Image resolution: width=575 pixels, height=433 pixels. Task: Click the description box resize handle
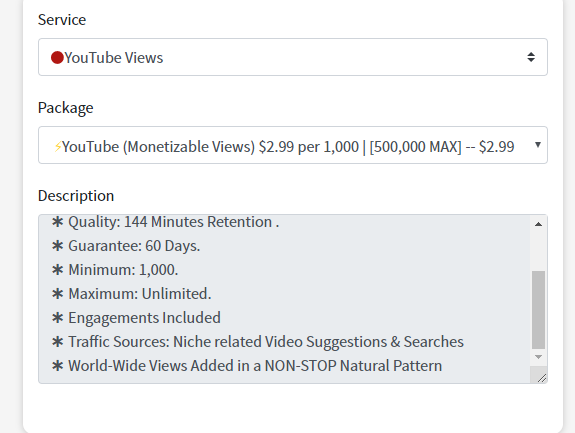541,377
